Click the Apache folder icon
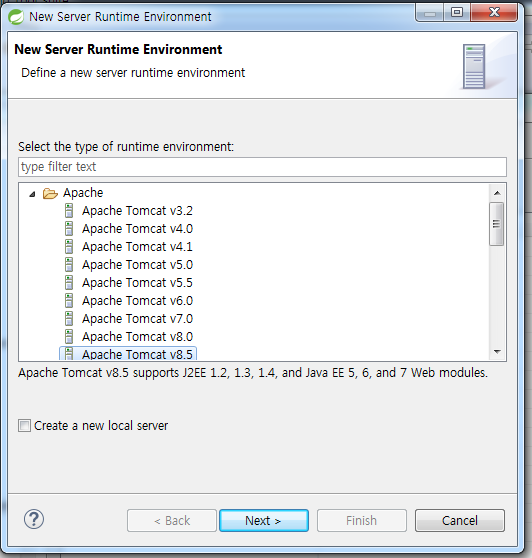Viewport: 532px width, 558px height. point(50,194)
